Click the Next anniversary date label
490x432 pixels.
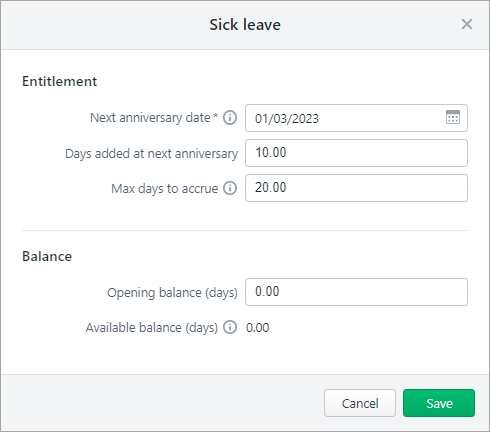(154, 118)
